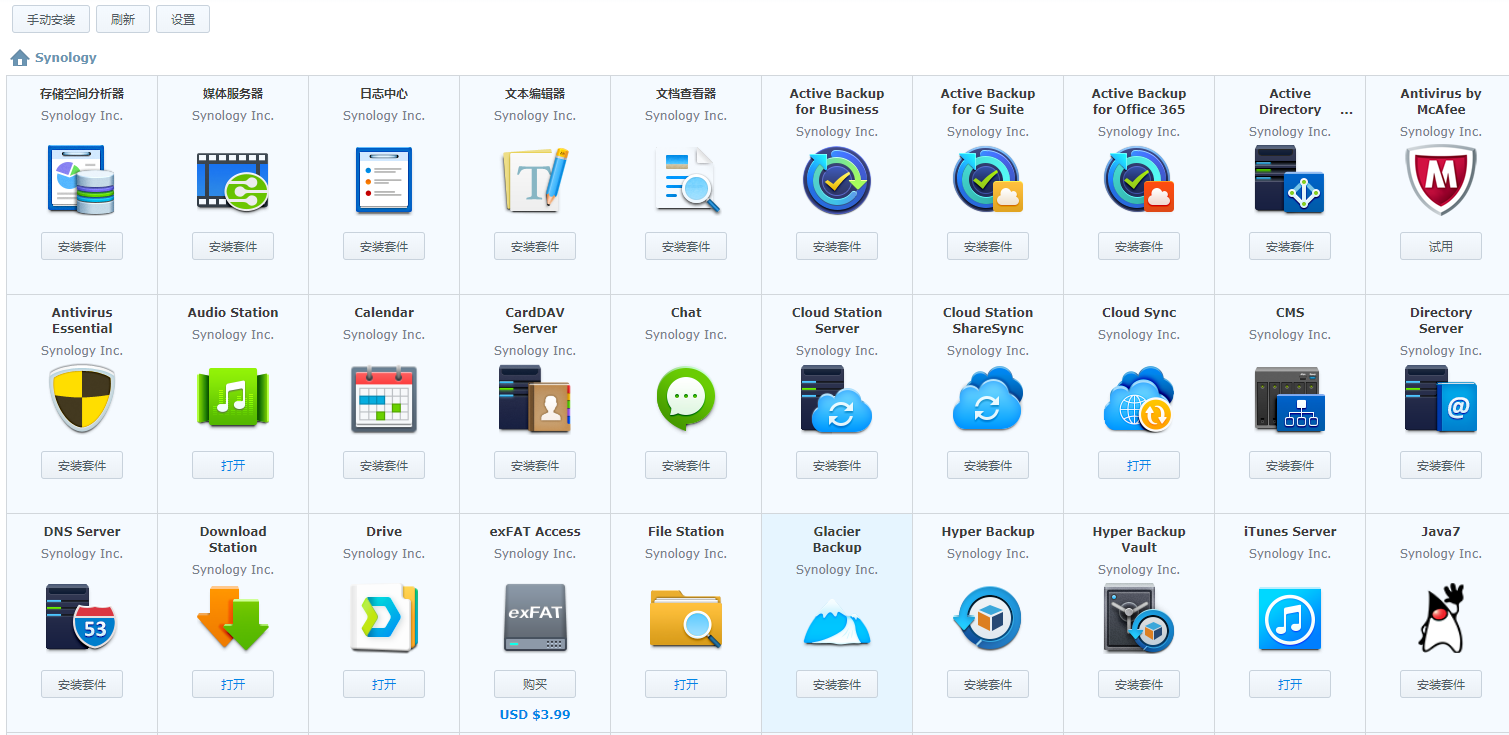Try Antivirus by McAfee with 试用

[x=1441, y=246]
